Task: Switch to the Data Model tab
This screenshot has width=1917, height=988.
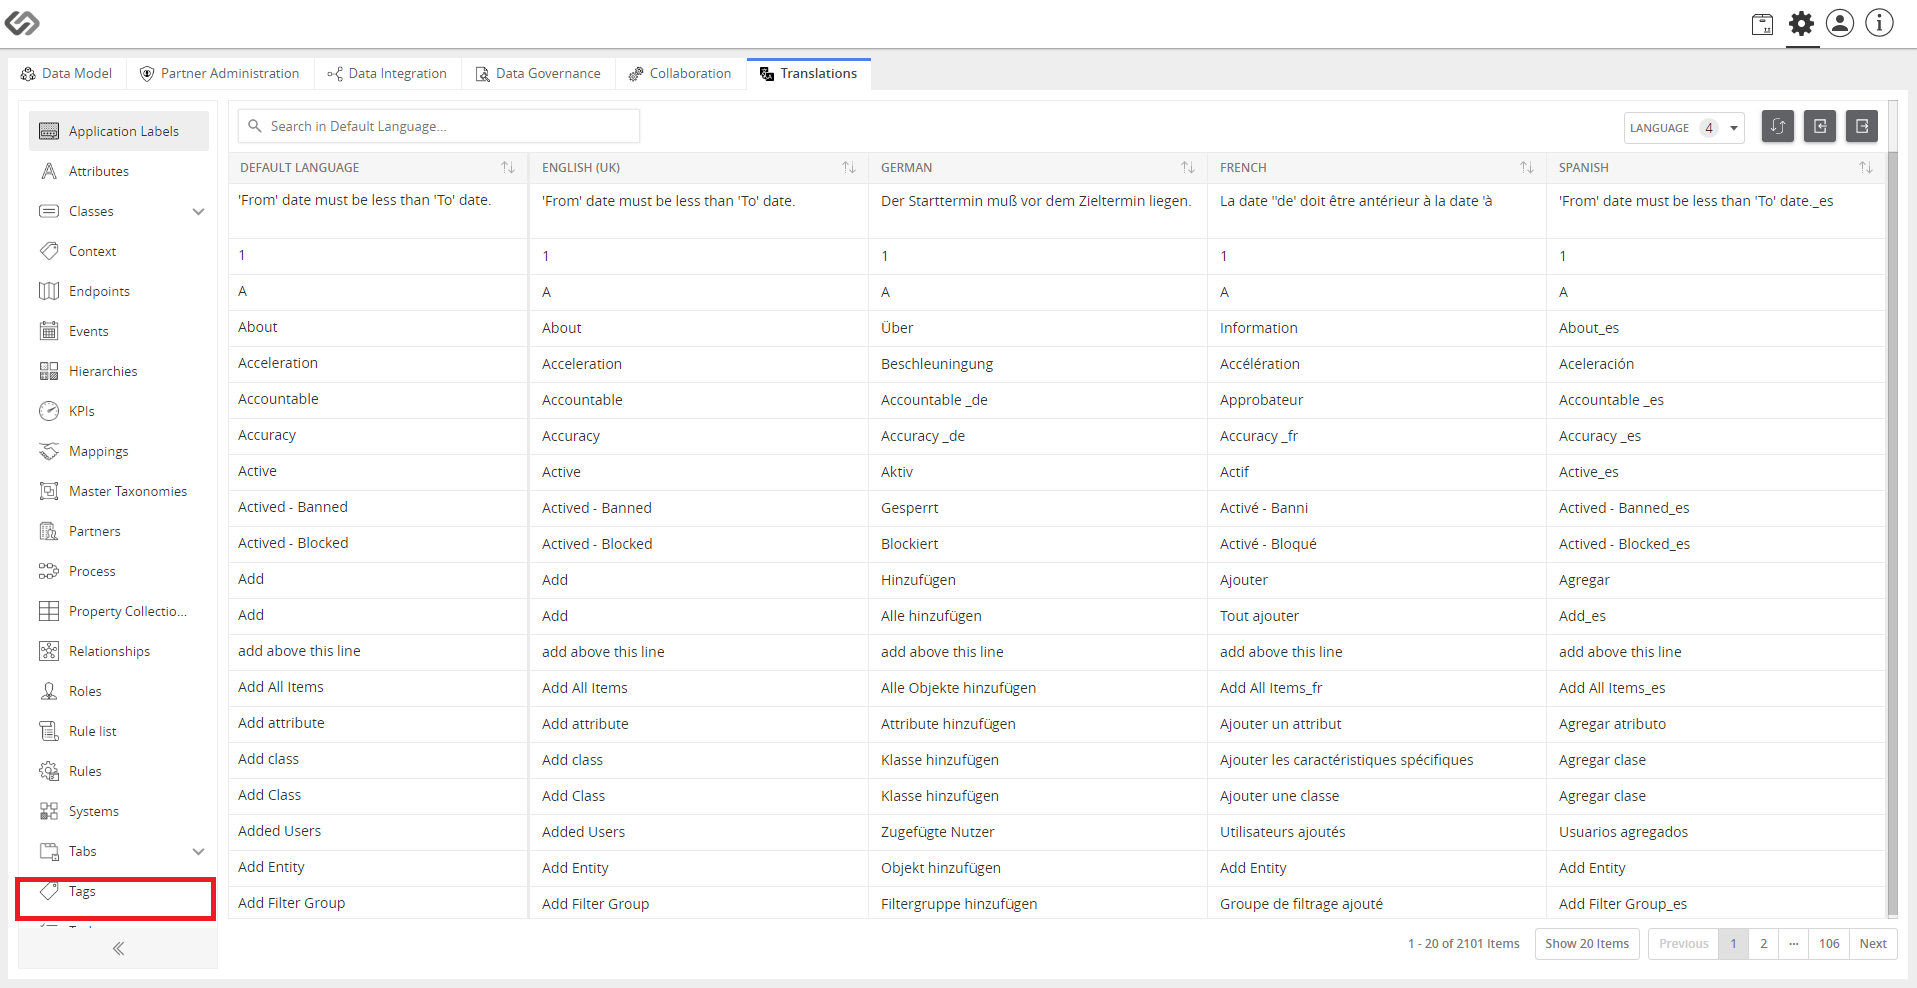Action: [x=66, y=73]
